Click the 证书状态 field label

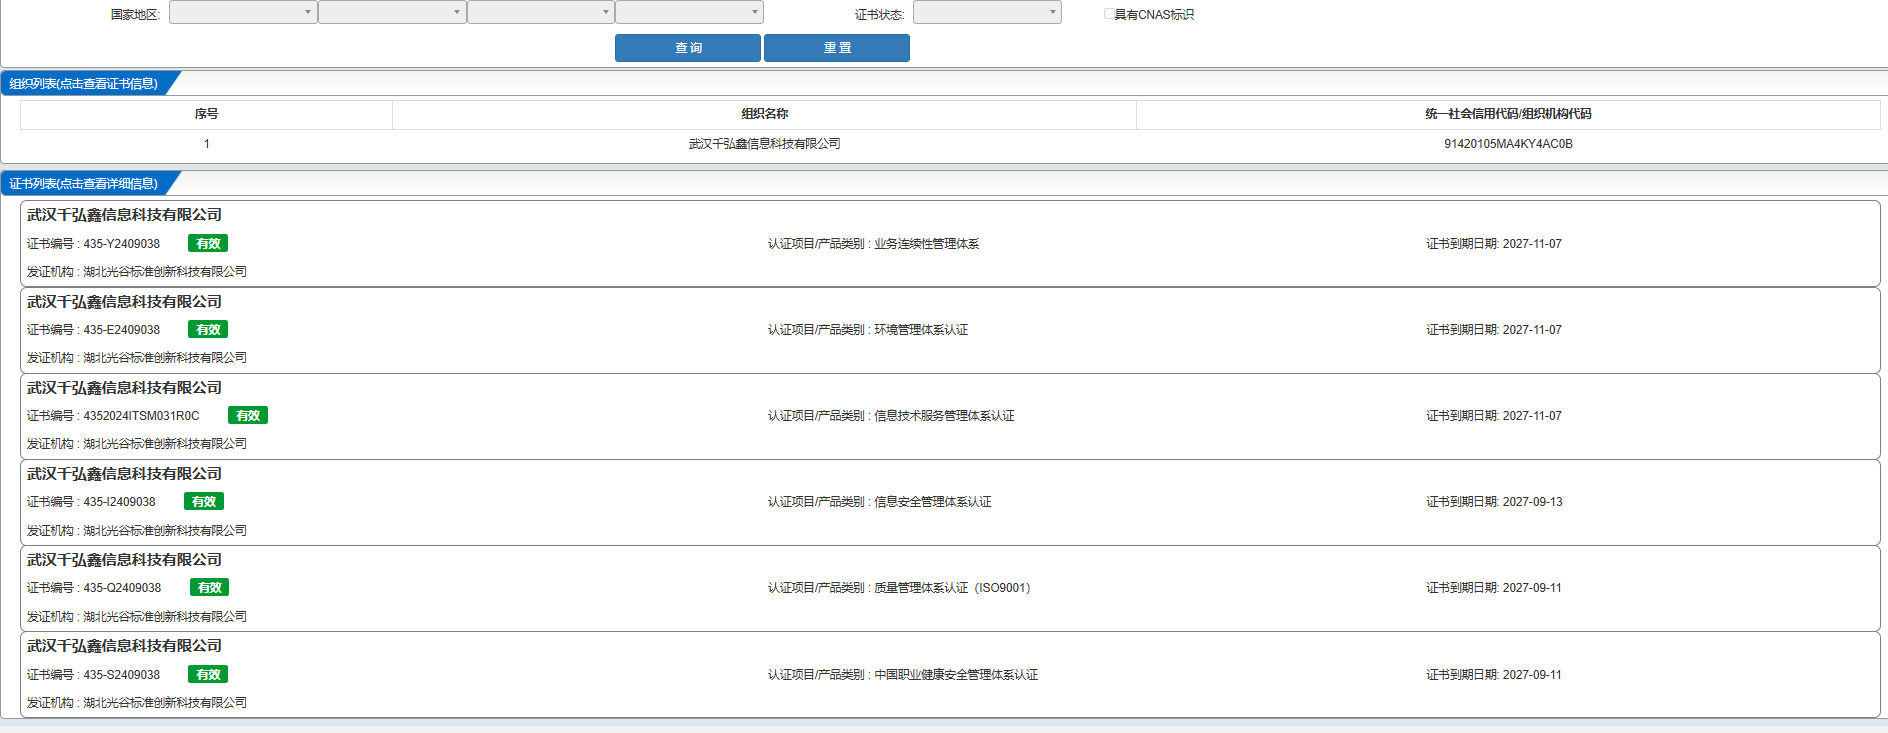click(x=879, y=15)
